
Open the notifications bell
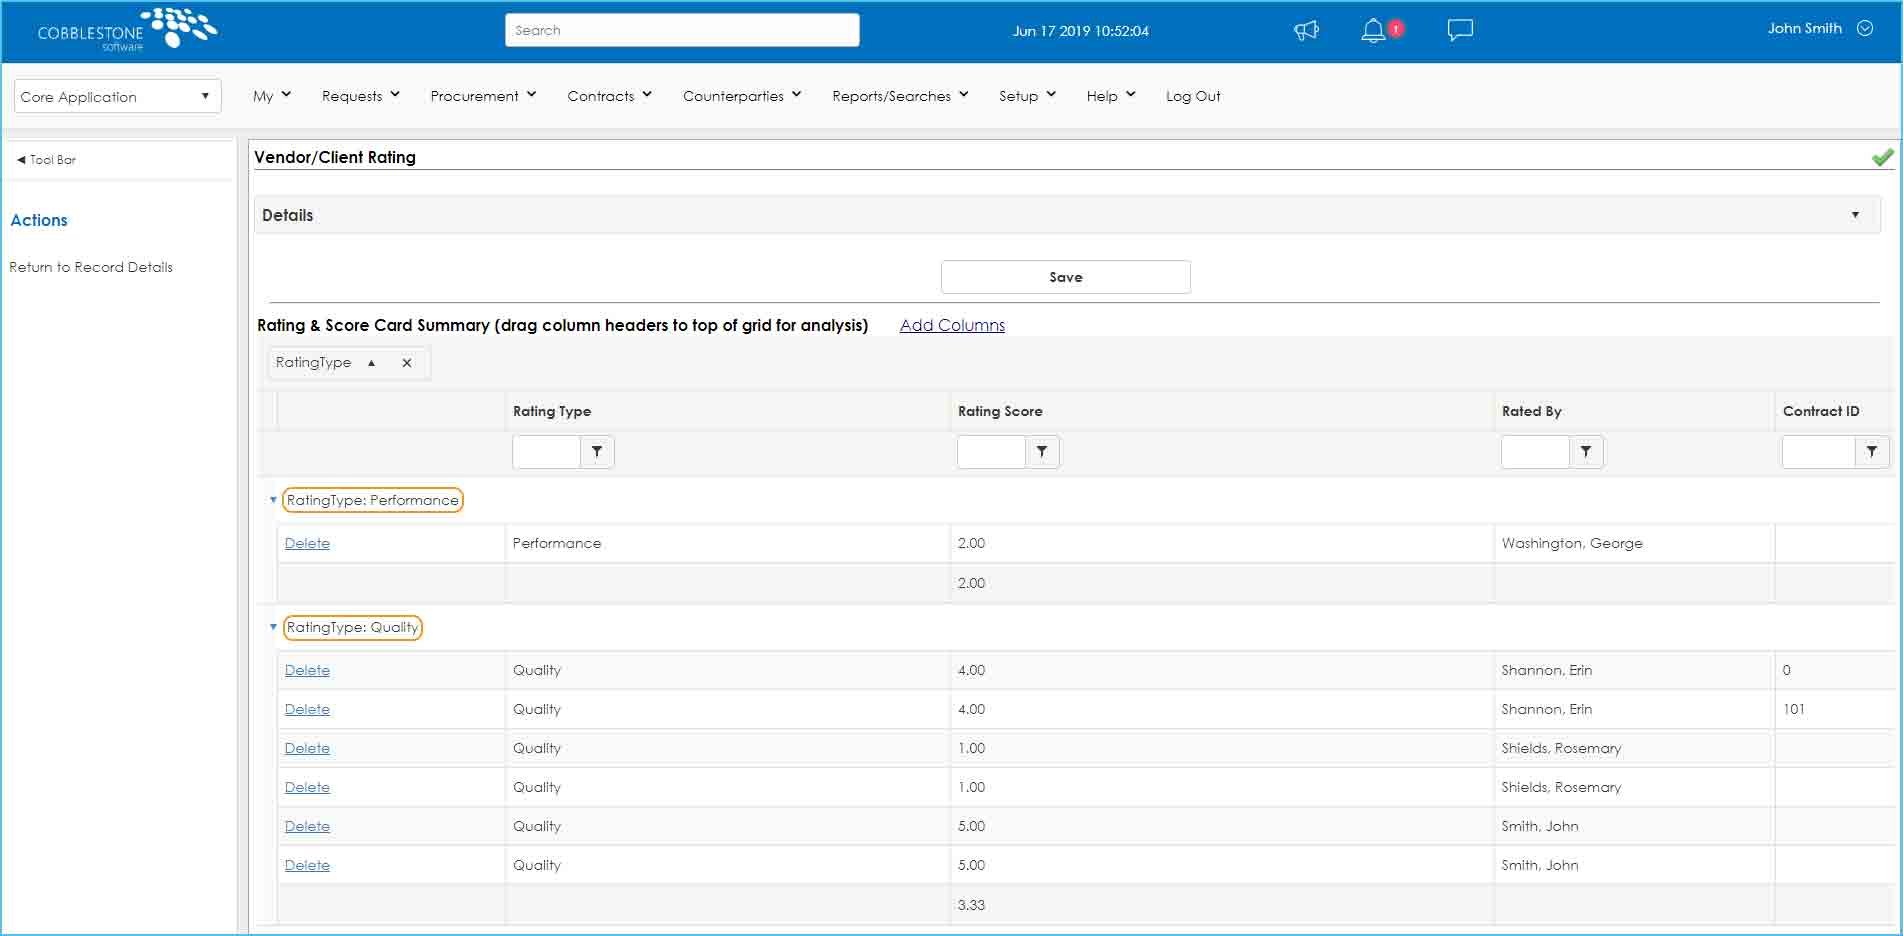click(x=1374, y=31)
